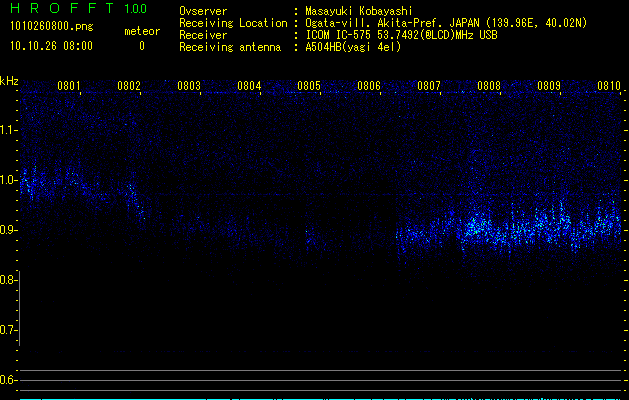Click the 1.0 kHz axis label

[8, 180]
